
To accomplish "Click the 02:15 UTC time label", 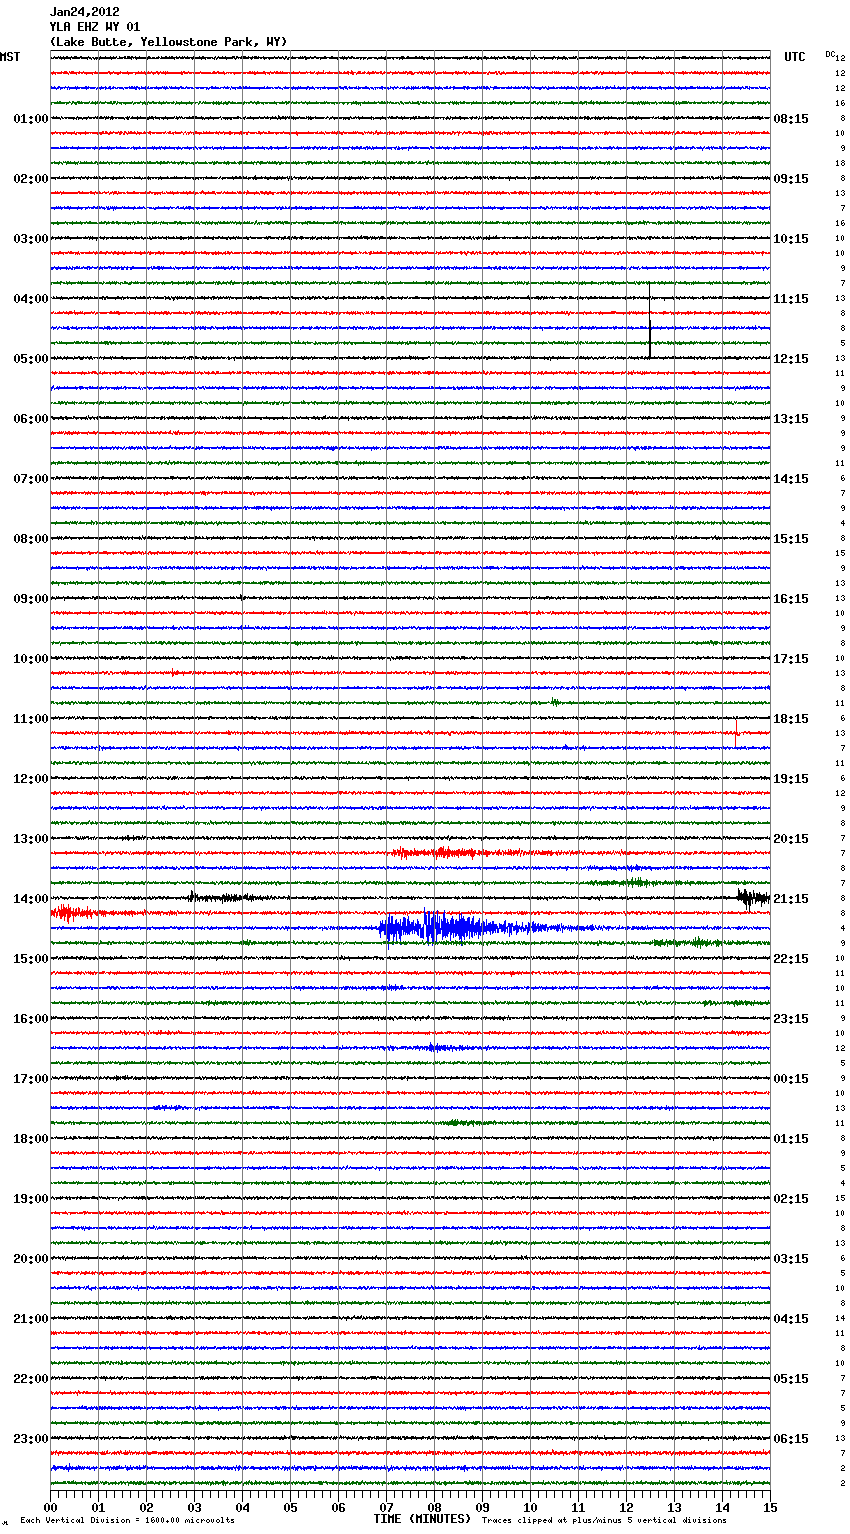I will tap(791, 1199).
